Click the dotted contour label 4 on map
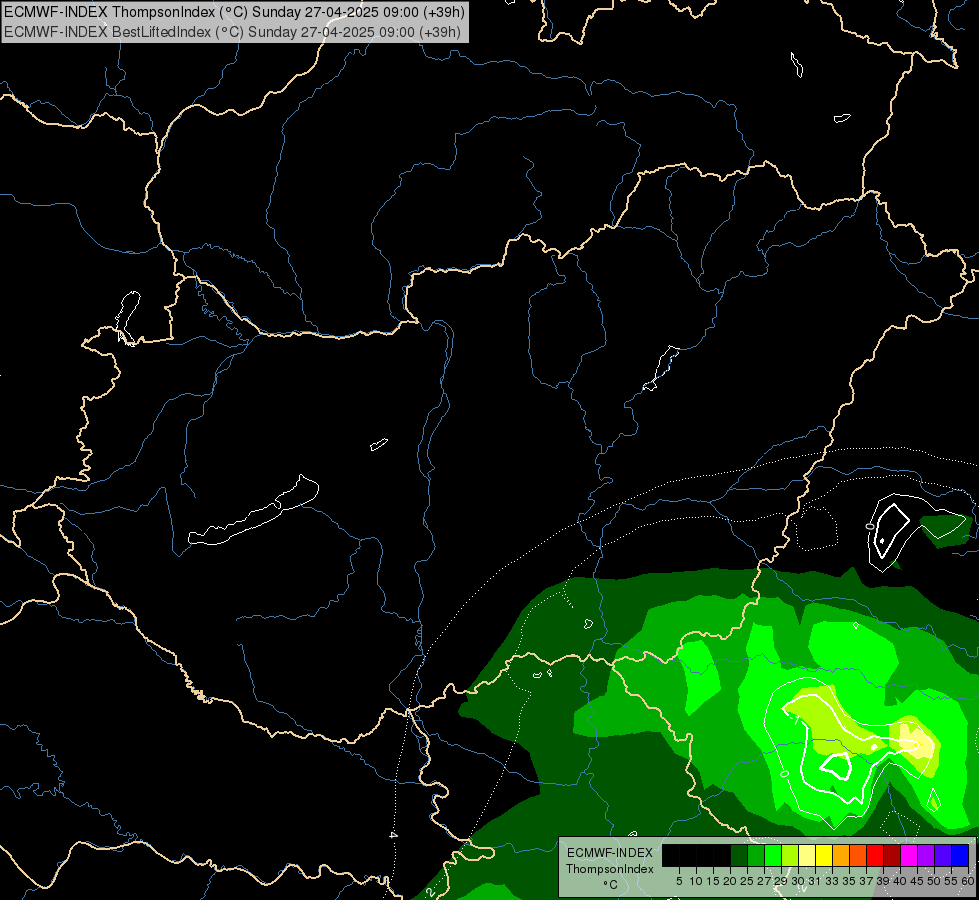The image size is (979, 900). pos(393,834)
